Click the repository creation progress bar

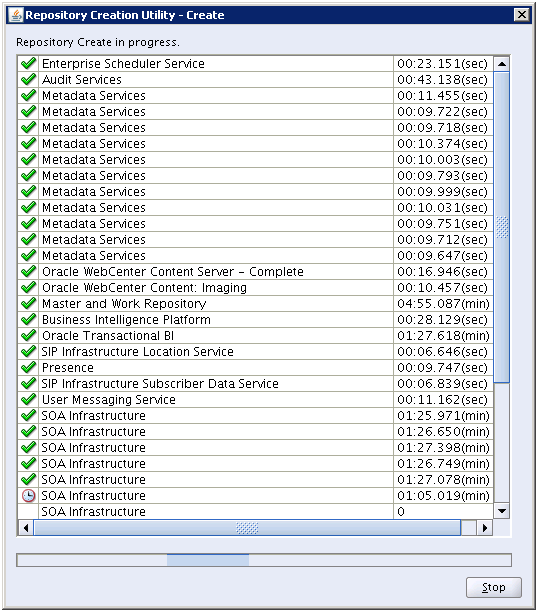point(264,560)
